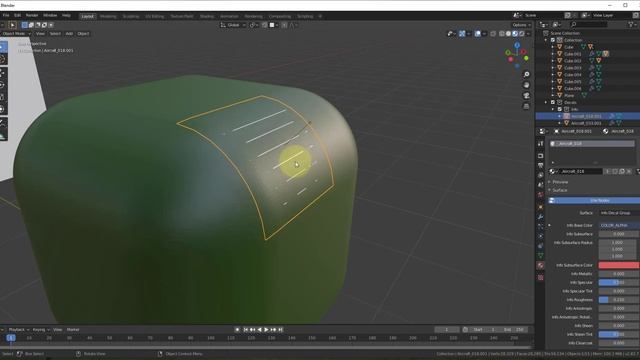640x360 pixels.
Task: Toggle perspective/orthographic grid icon
Action: click(x=526, y=106)
